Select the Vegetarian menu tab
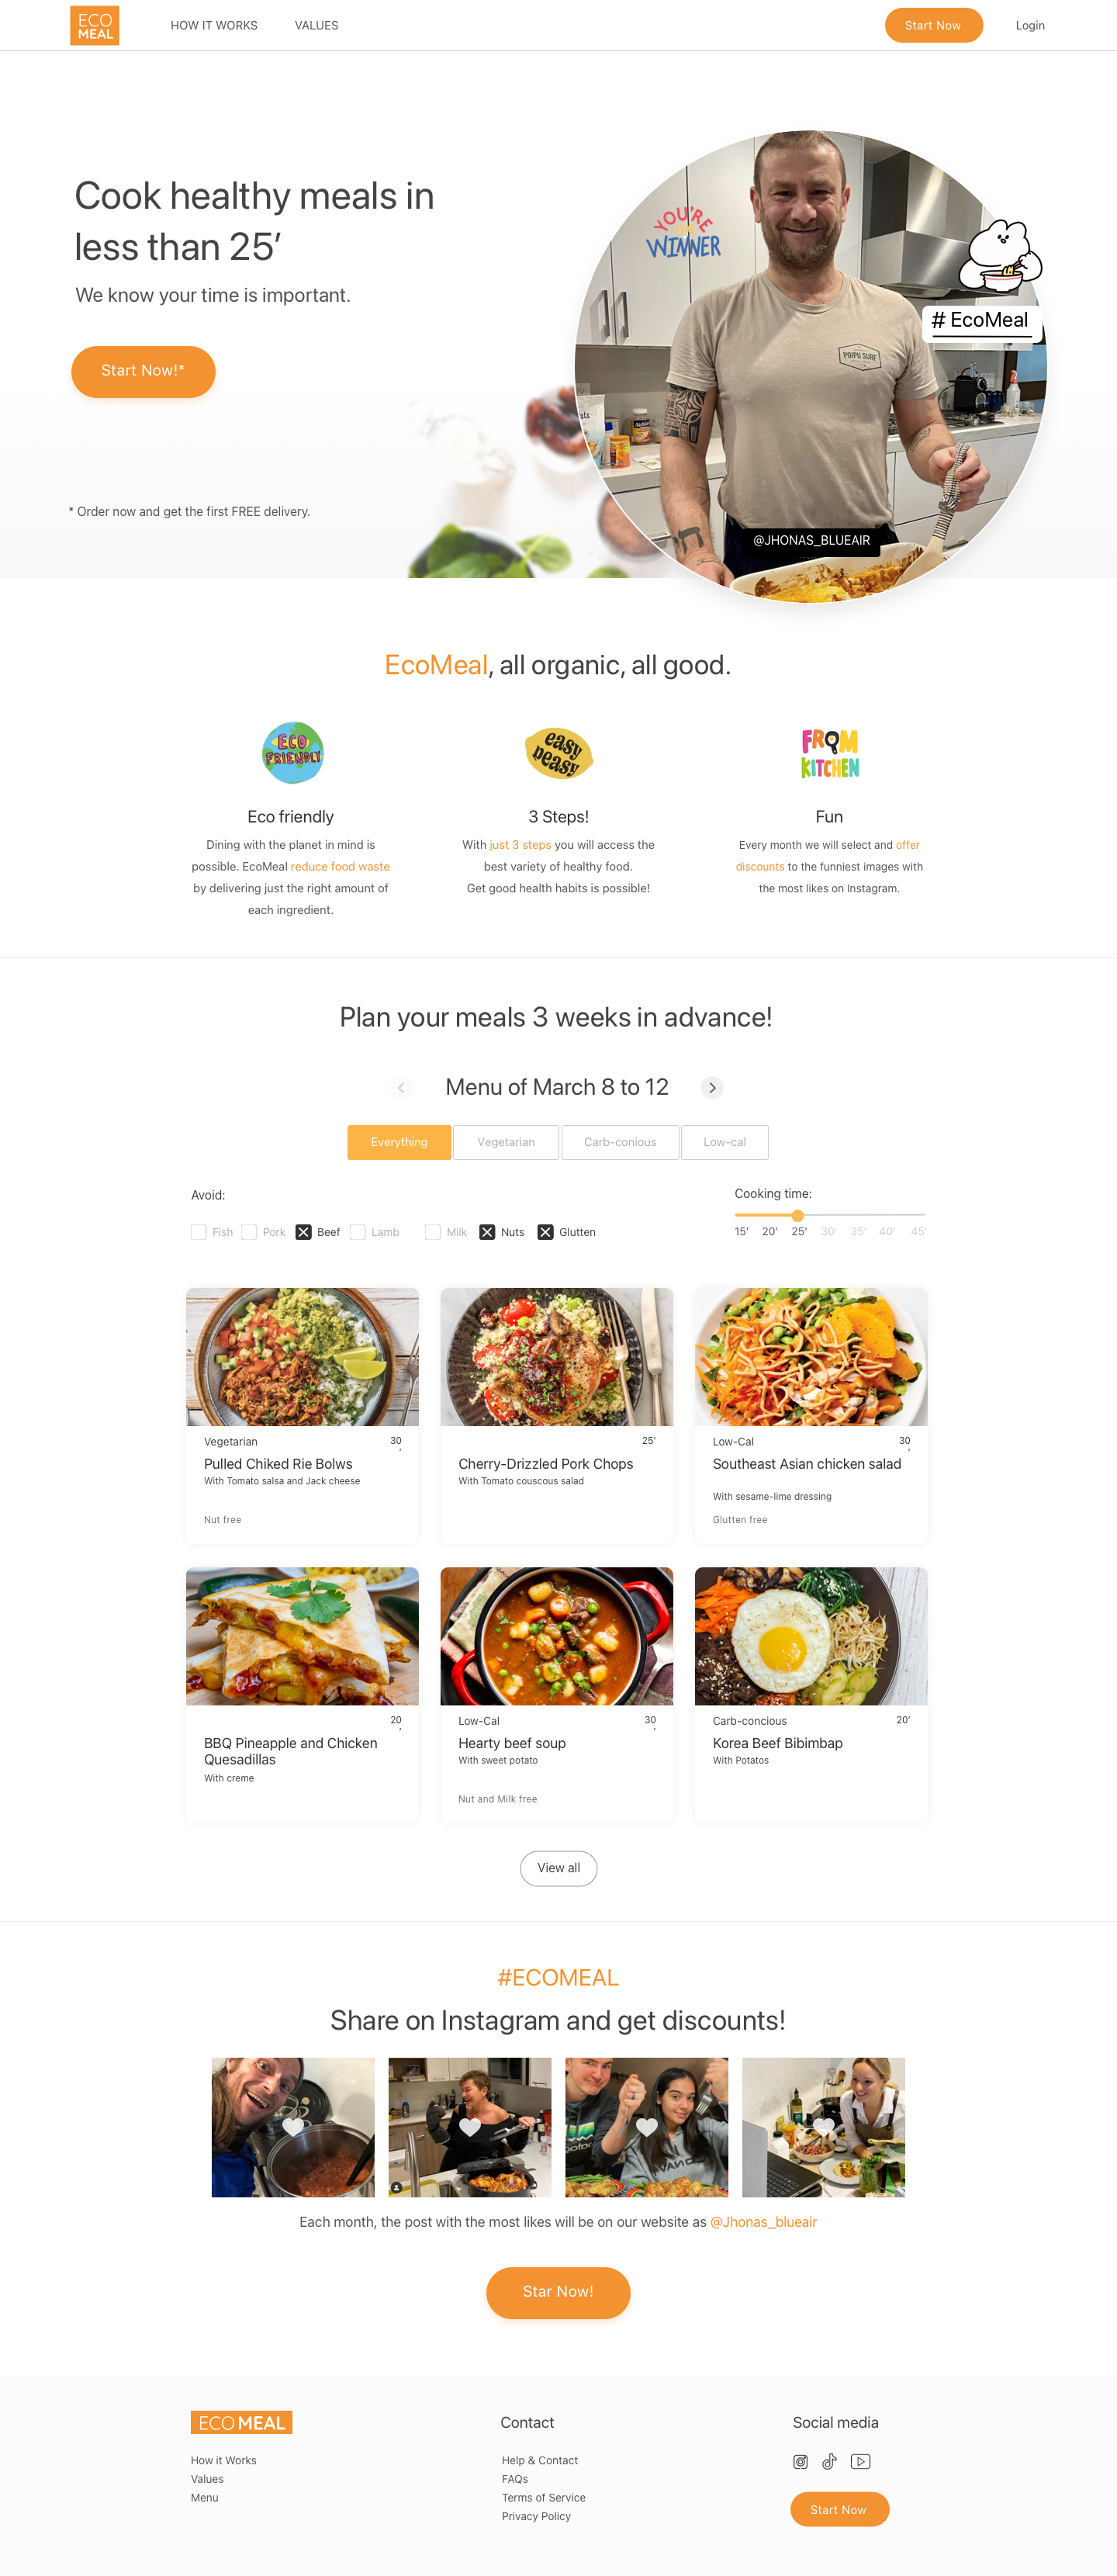The image size is (1117, 2576). [506, 1142]
